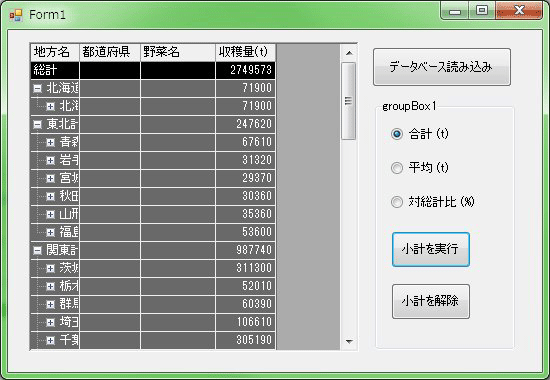Expand the row with value 106610
Screen dimensions: 550x380
click(x=51, y=322)
